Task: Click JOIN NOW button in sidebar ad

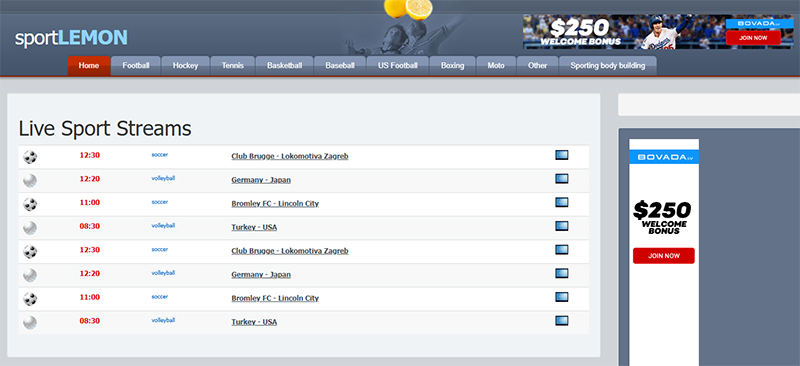Action: [664, 256]
